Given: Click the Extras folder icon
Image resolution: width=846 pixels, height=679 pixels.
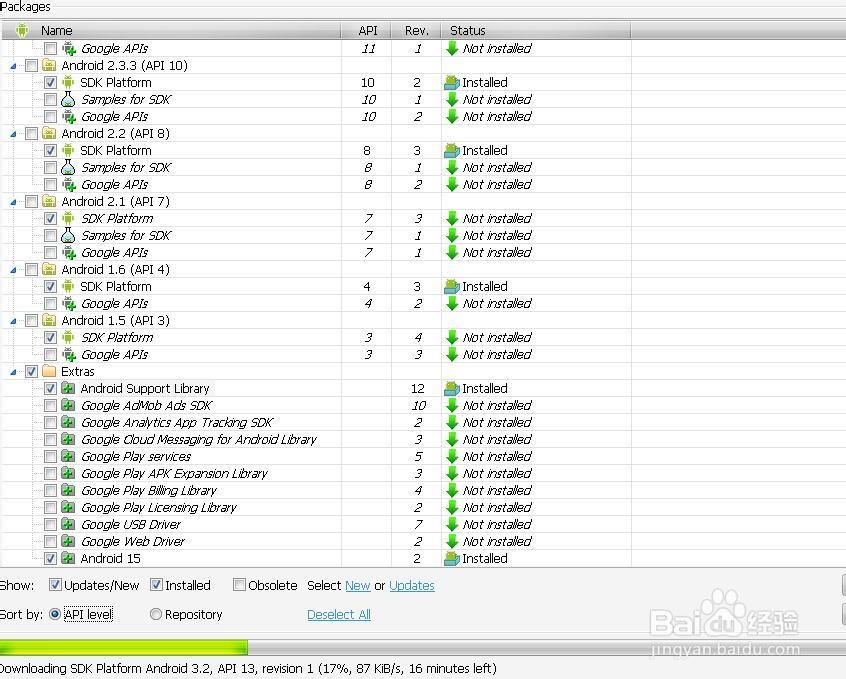Looking at the screenshot, I should click(49, 371).
